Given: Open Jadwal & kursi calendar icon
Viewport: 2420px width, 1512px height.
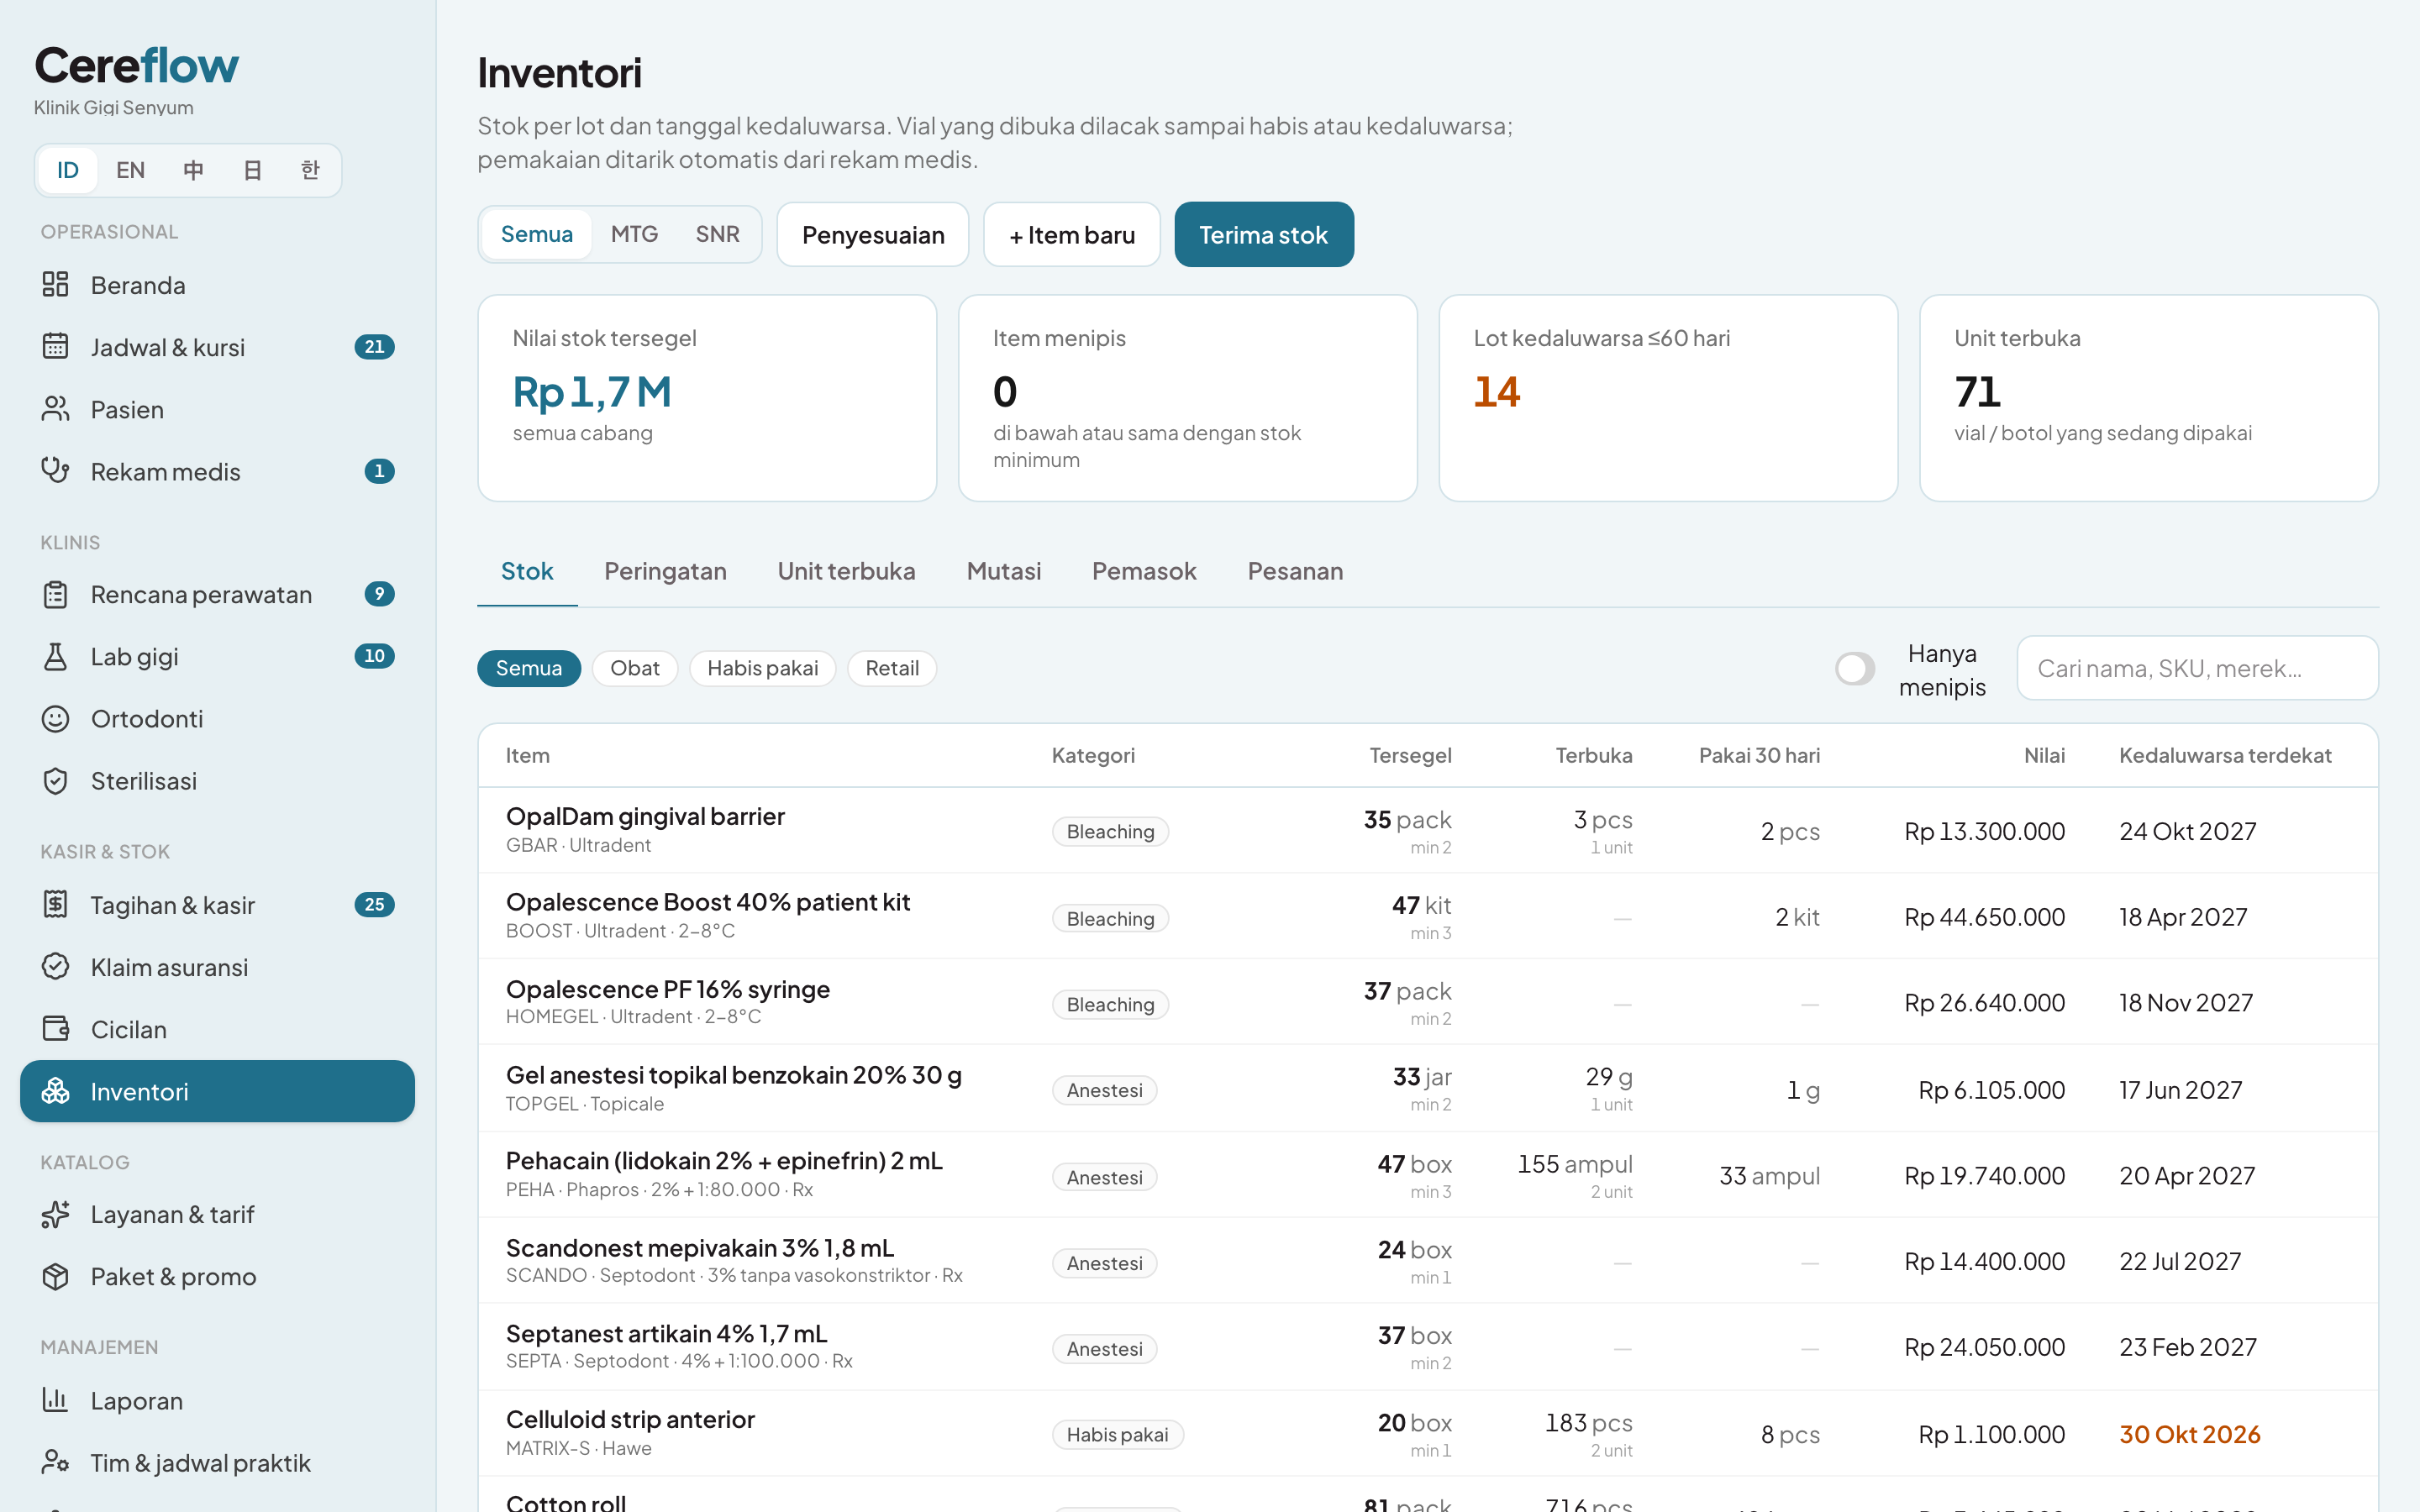Looking at the screenshot, I should click(x=55, y=347).
